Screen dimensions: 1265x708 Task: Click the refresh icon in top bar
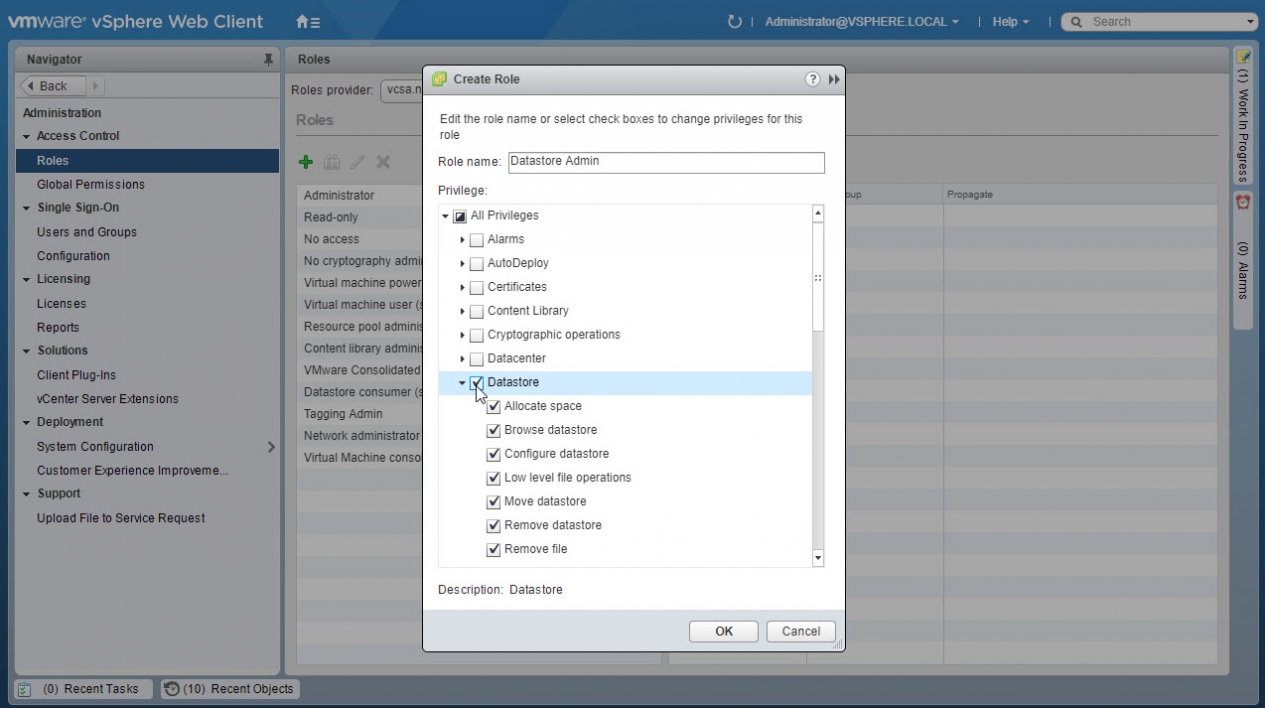[735, 22]
